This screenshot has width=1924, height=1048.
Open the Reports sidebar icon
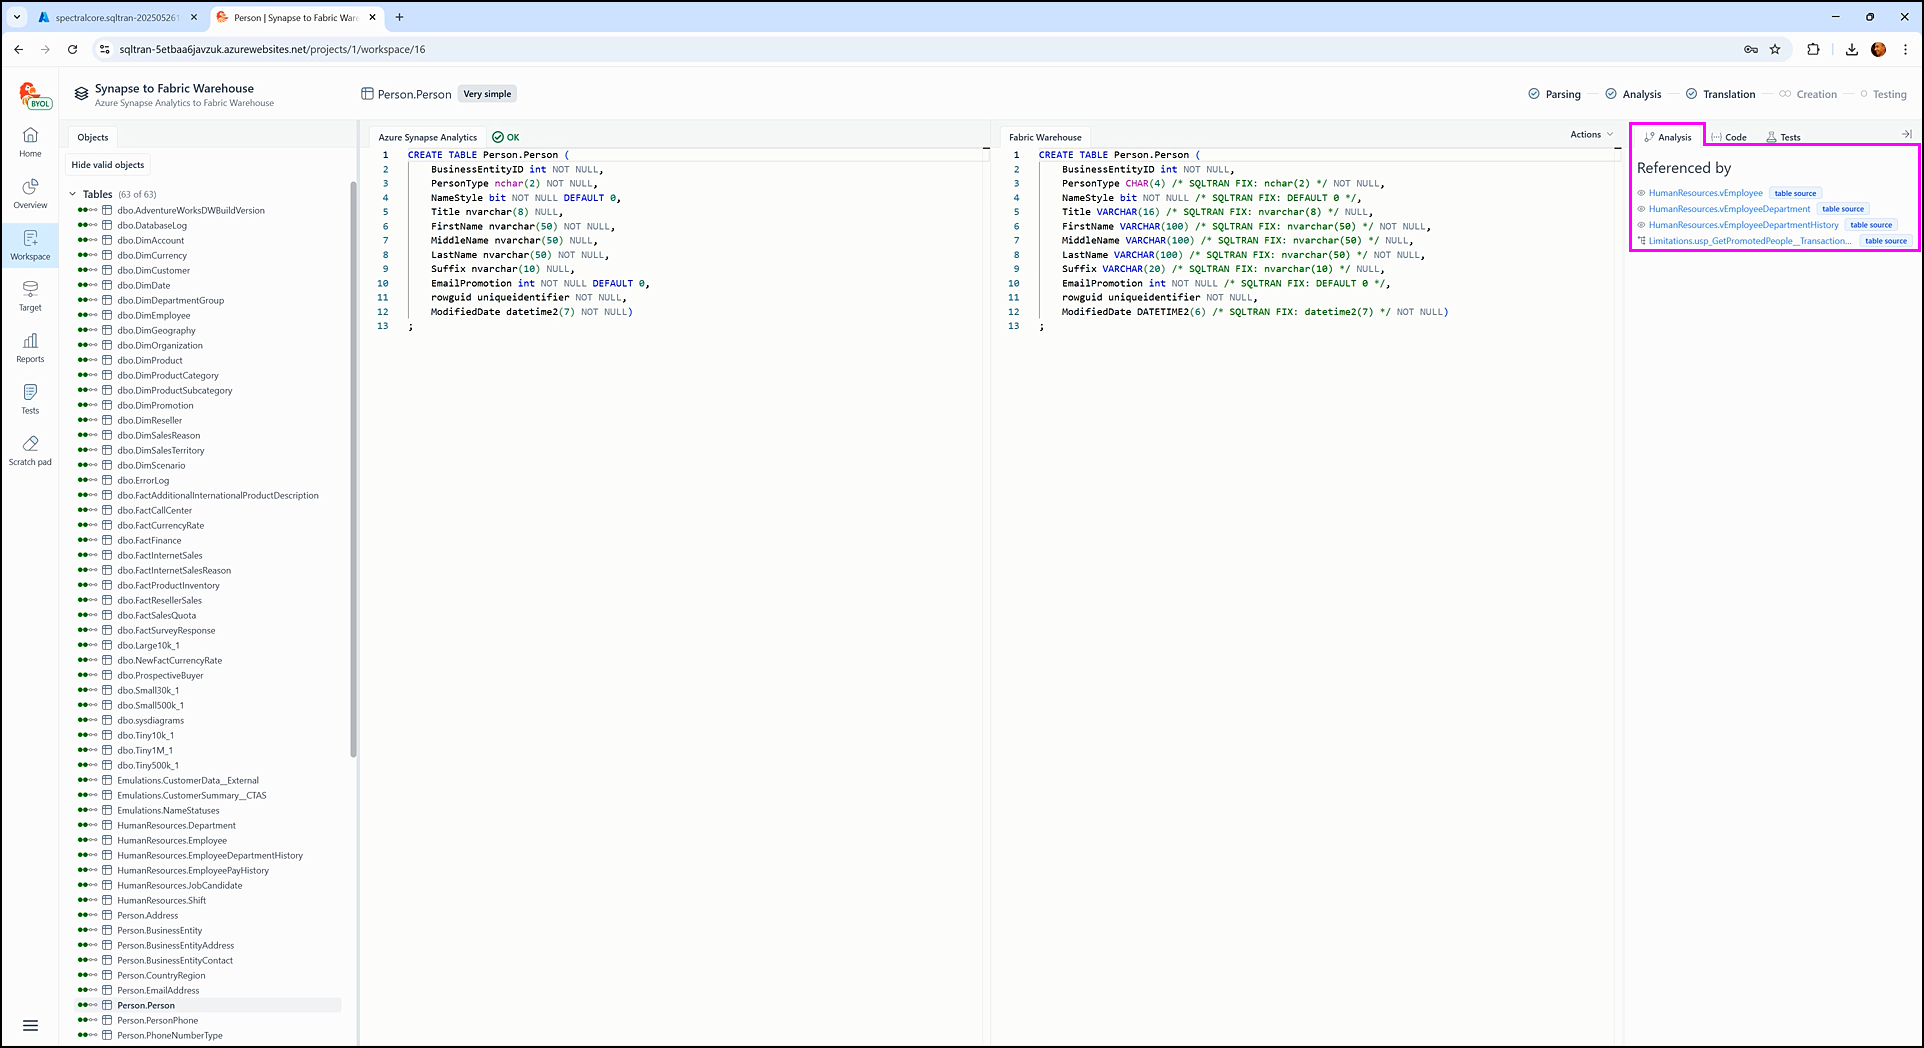(x=30, y=347)
